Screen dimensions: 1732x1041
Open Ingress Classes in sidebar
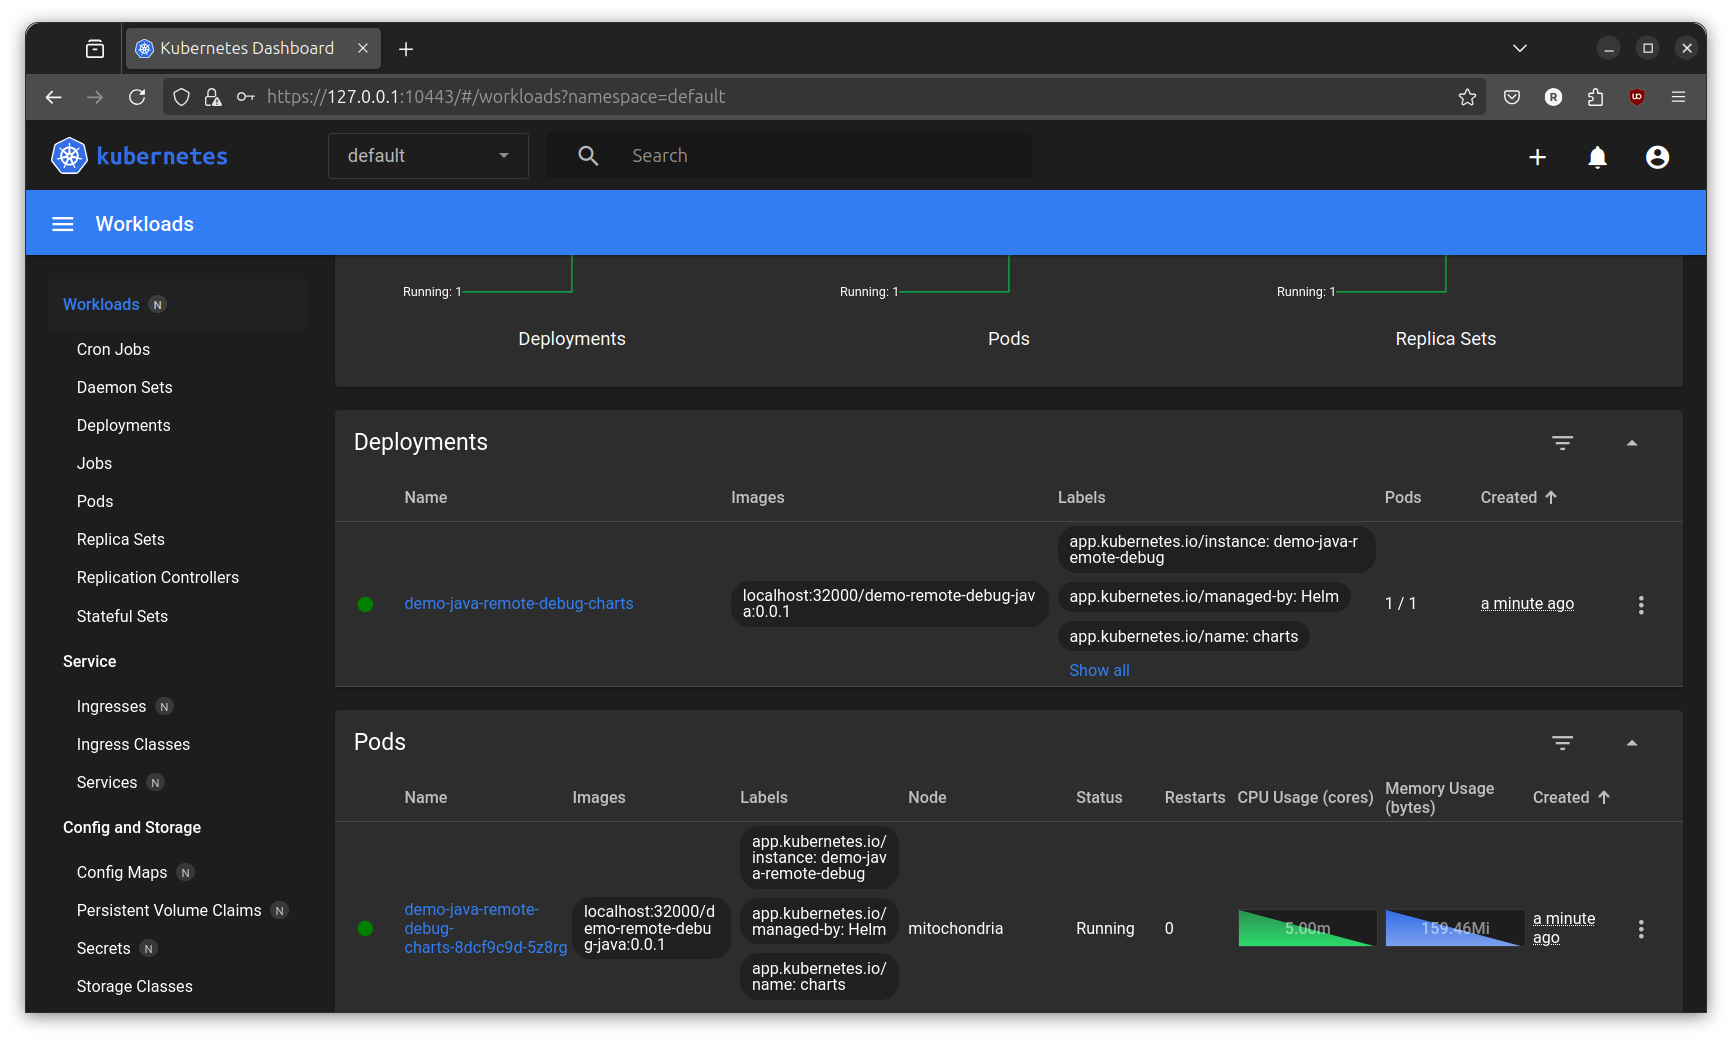pyautogui.click(x=133, y=744)
